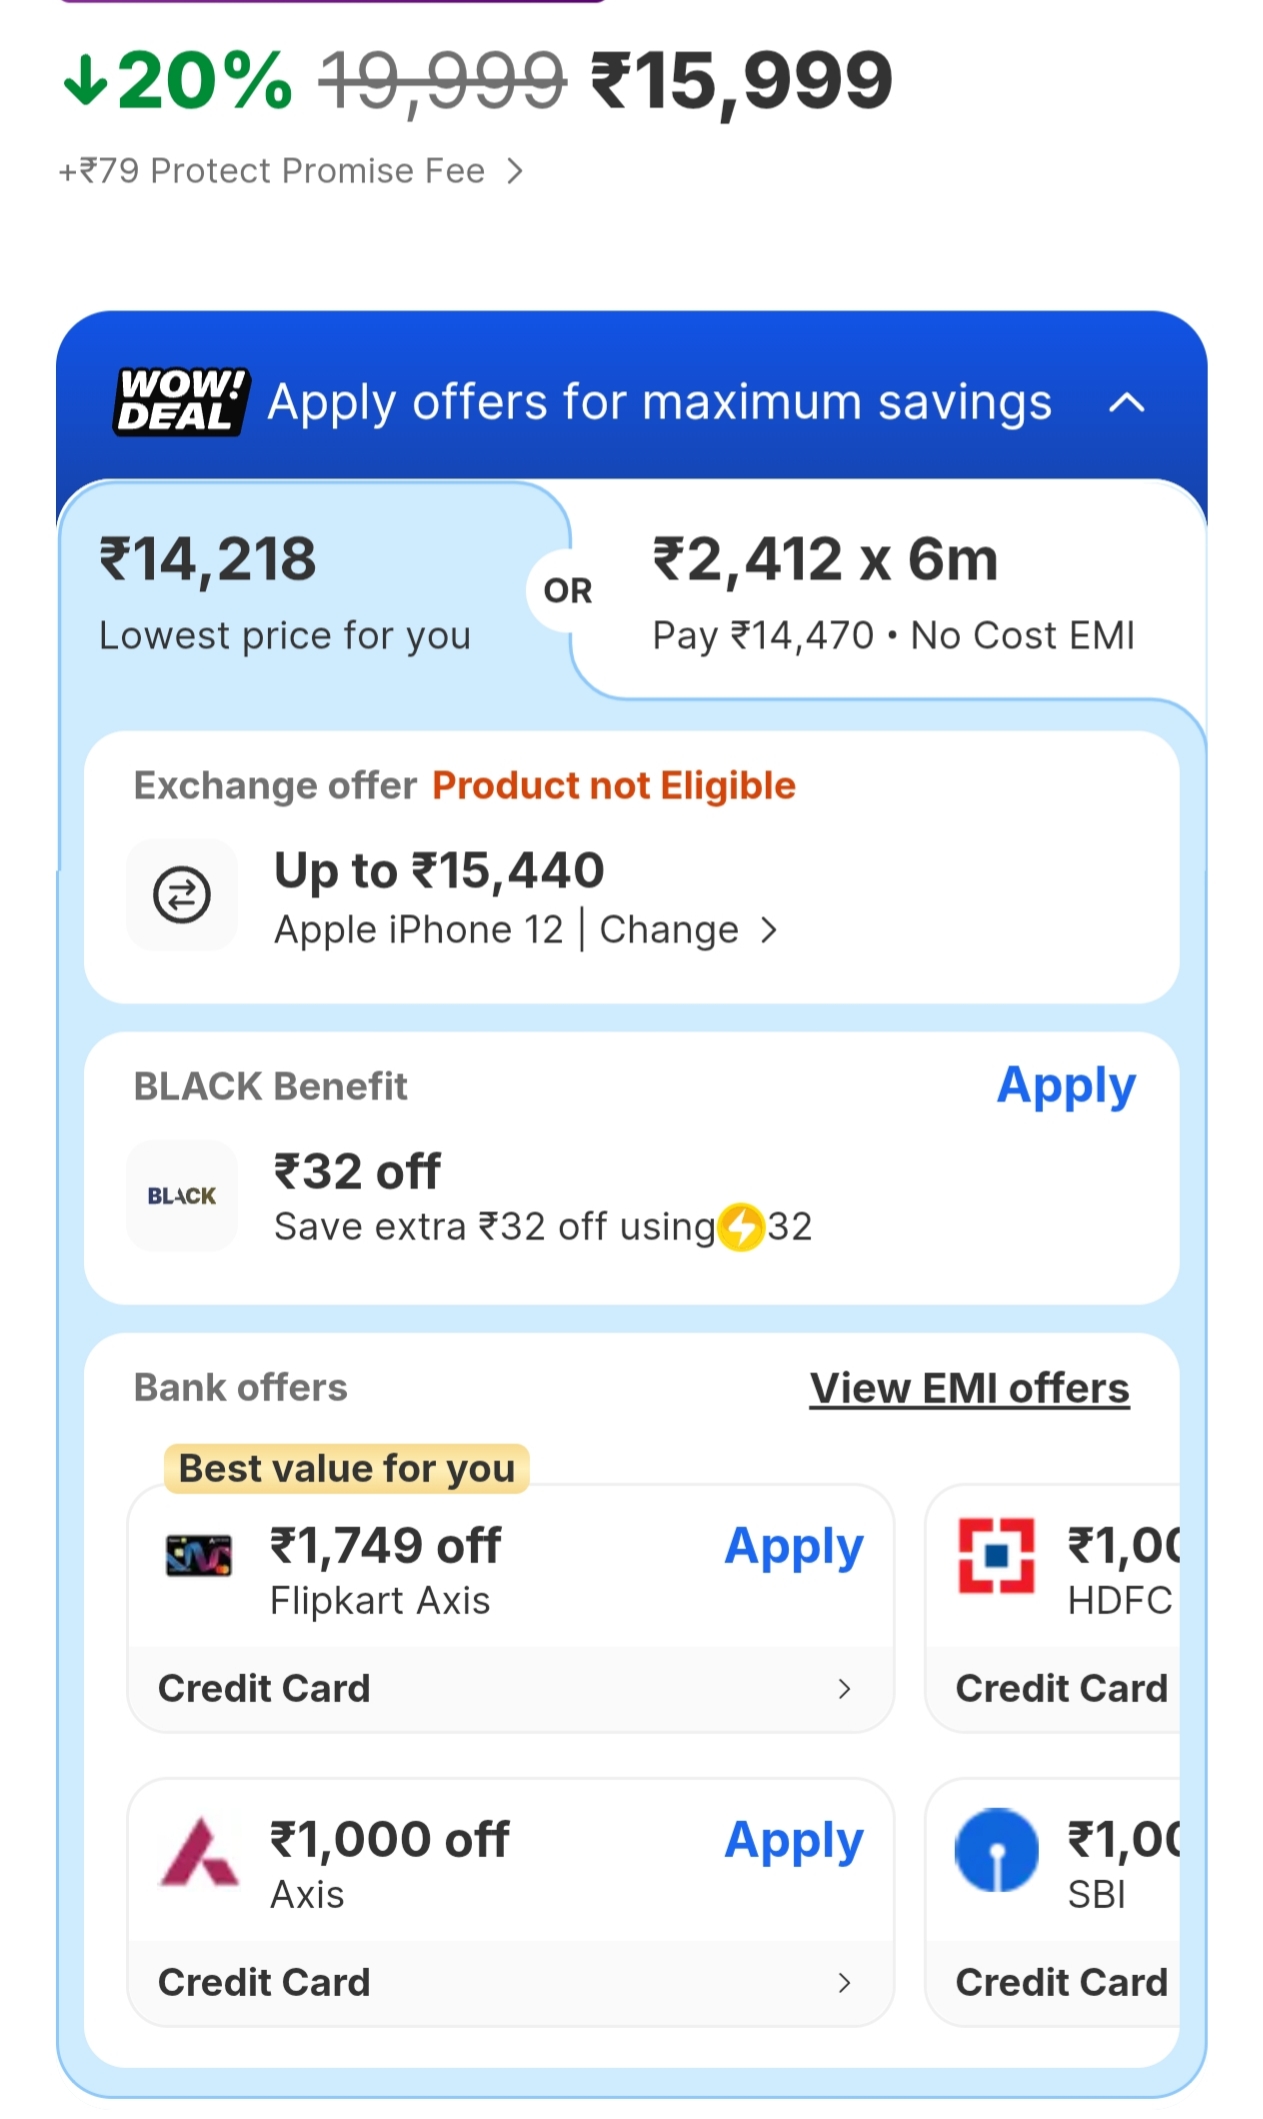
Task: Tap the exchange swap arrows icon
Action: pos(182,894)
